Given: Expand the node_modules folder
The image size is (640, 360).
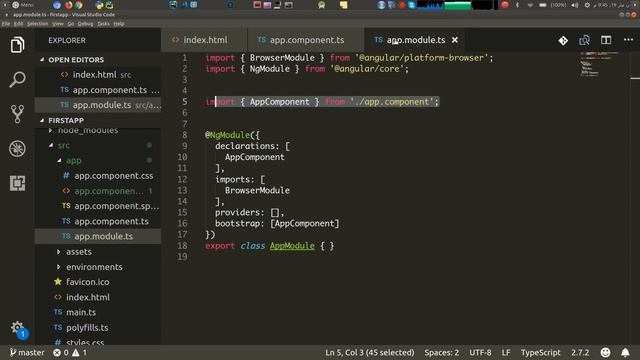Looking at the screenshot, I should pyautogui.click(x=88, y=131).
